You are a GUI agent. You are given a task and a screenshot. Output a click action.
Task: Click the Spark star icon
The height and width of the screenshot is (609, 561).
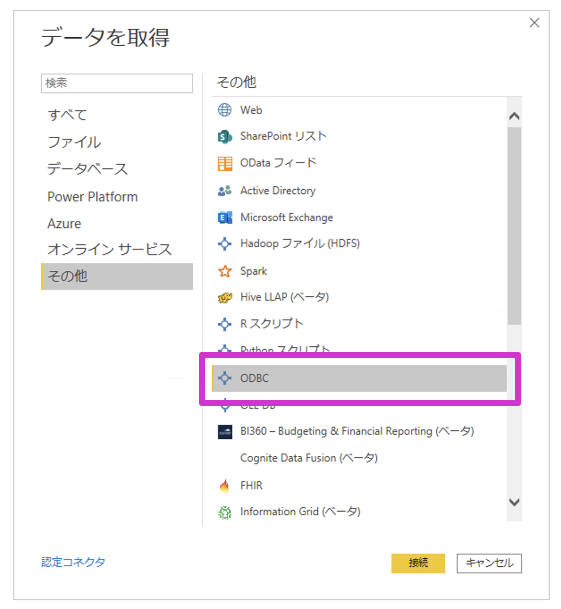click(225, 271)
